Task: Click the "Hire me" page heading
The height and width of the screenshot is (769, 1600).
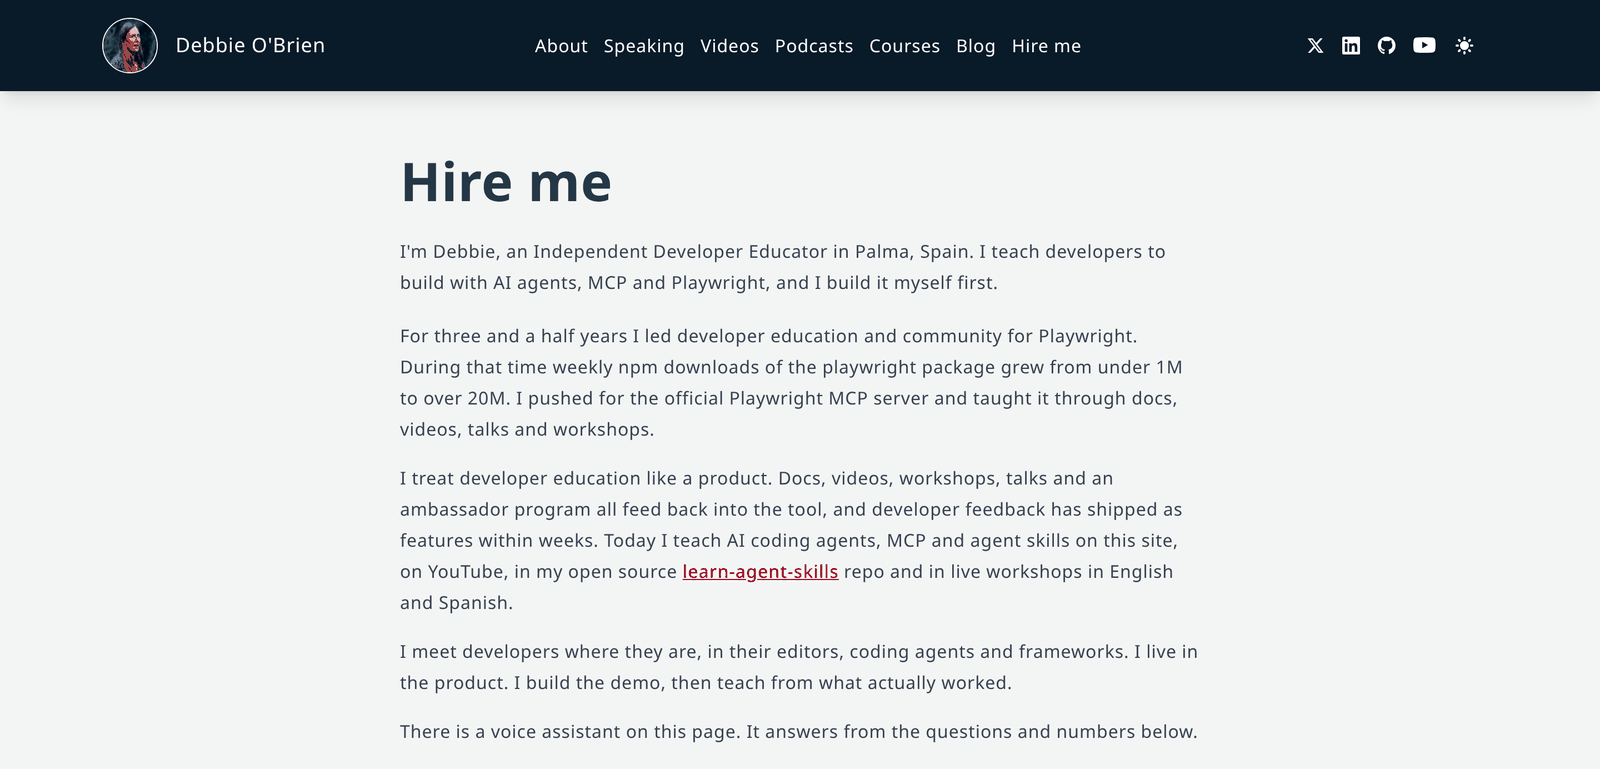Action: (506, 183)
